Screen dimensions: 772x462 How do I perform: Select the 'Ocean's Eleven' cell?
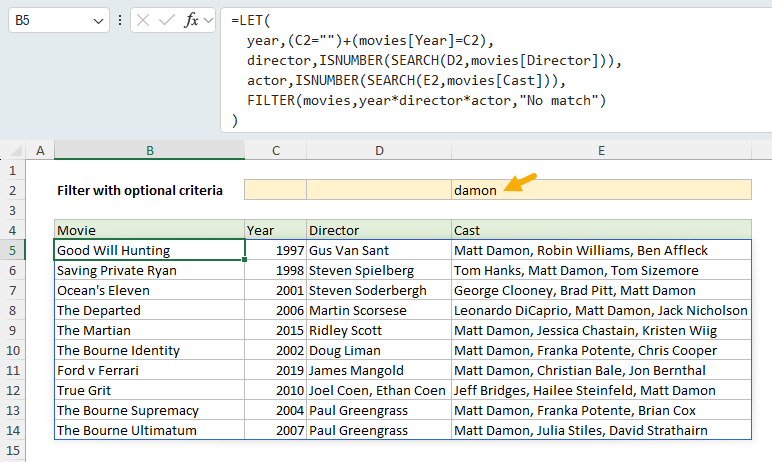click(149, 290)
